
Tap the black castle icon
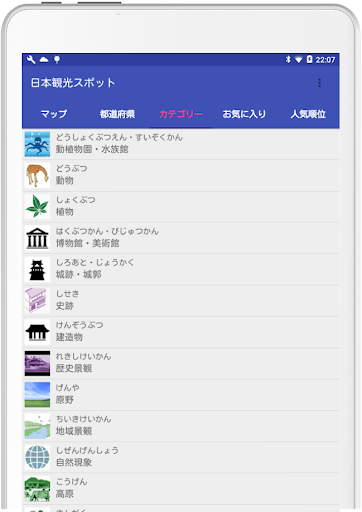pos(37,269)
